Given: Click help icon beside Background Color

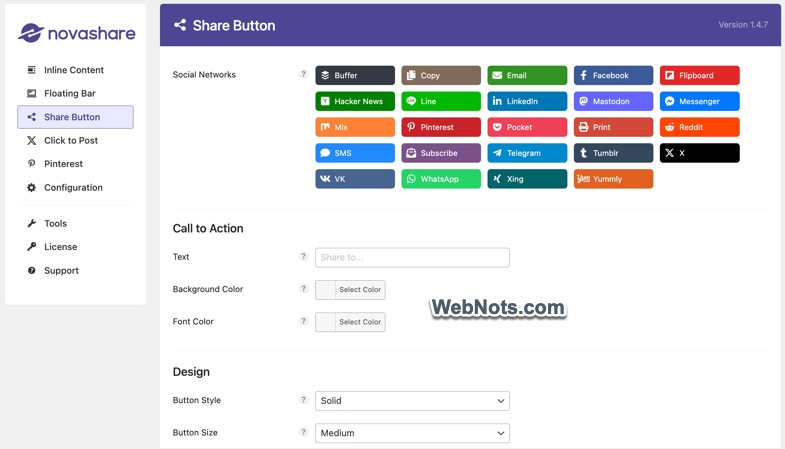Looking at the screenshot, I should (304, 289).
